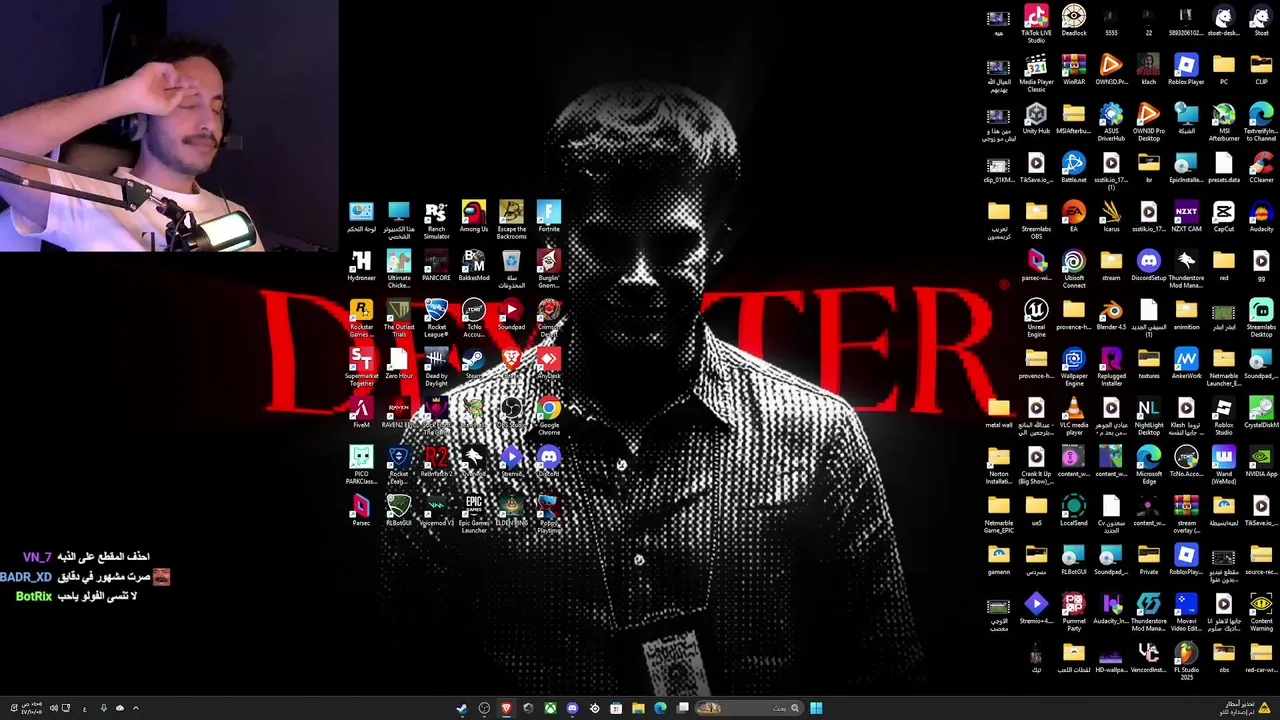
Task: Open Movavi Video Editor shortcut
Action: tap(1186, 612)
